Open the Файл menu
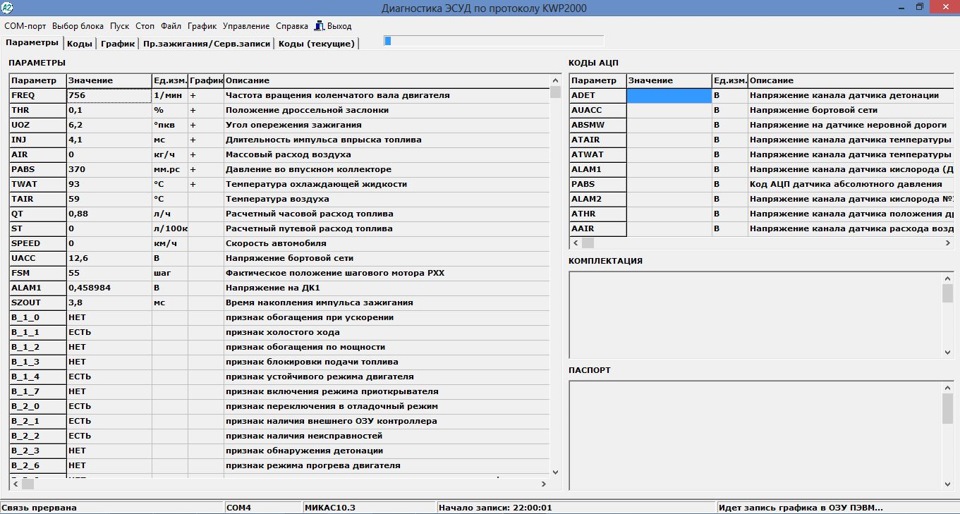This screenshot has height=514, width=960. (x=171, y=26)
